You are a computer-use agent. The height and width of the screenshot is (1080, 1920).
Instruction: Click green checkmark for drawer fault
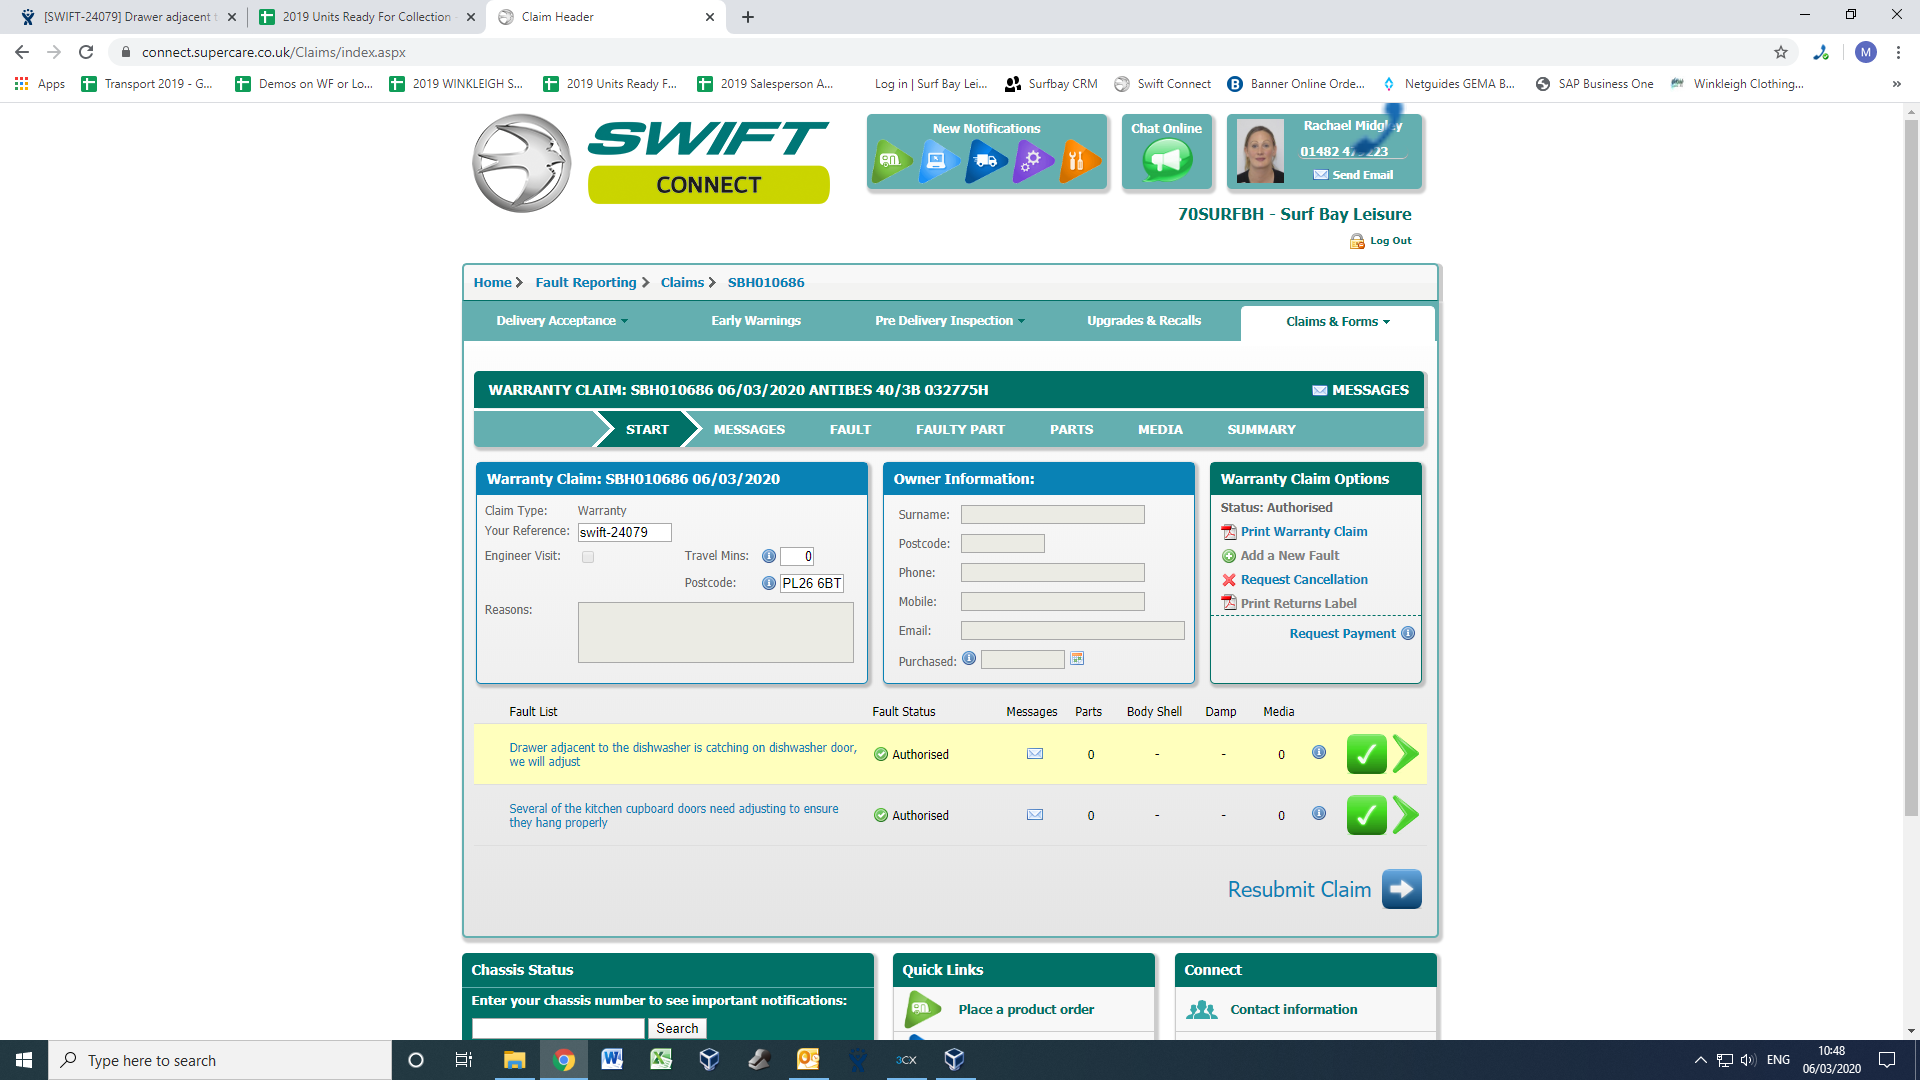click(x=1366, y=754)
